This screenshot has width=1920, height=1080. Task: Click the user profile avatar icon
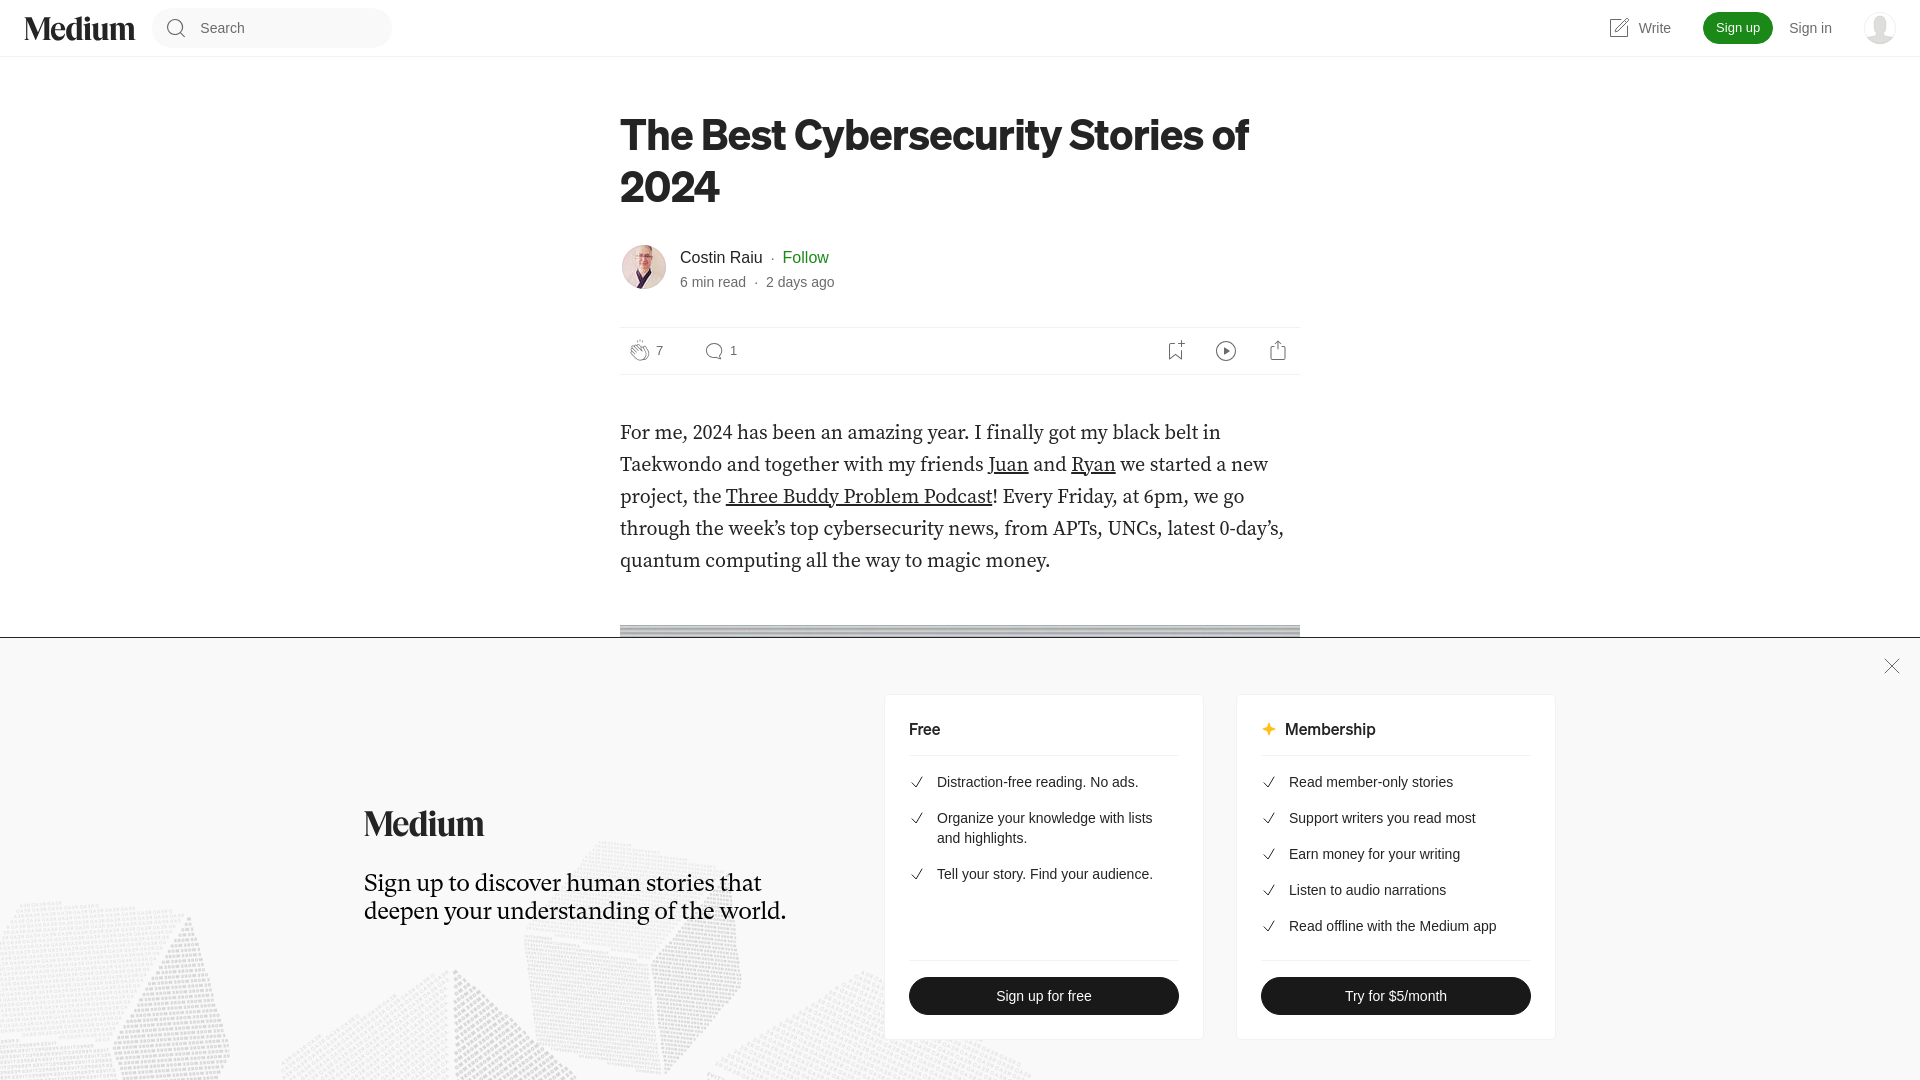click(1879, 28)
